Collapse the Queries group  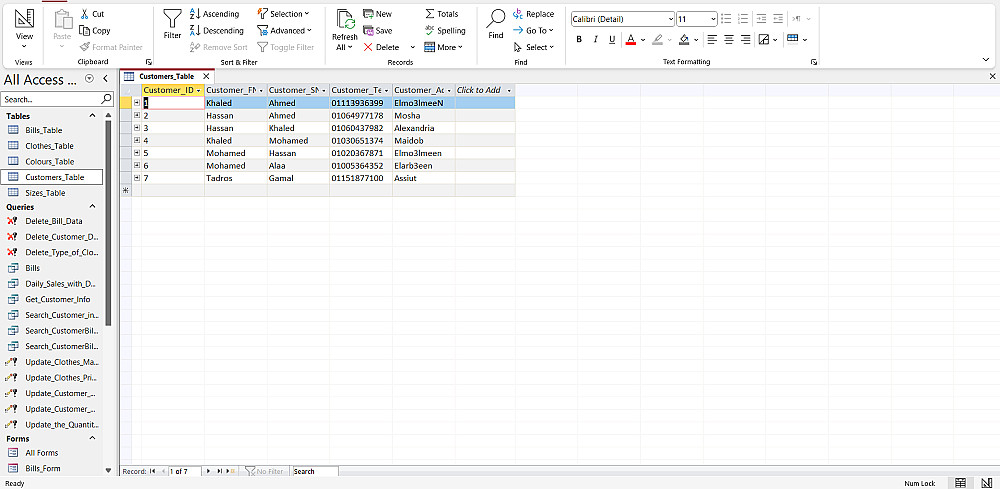(x=92, y=207)
